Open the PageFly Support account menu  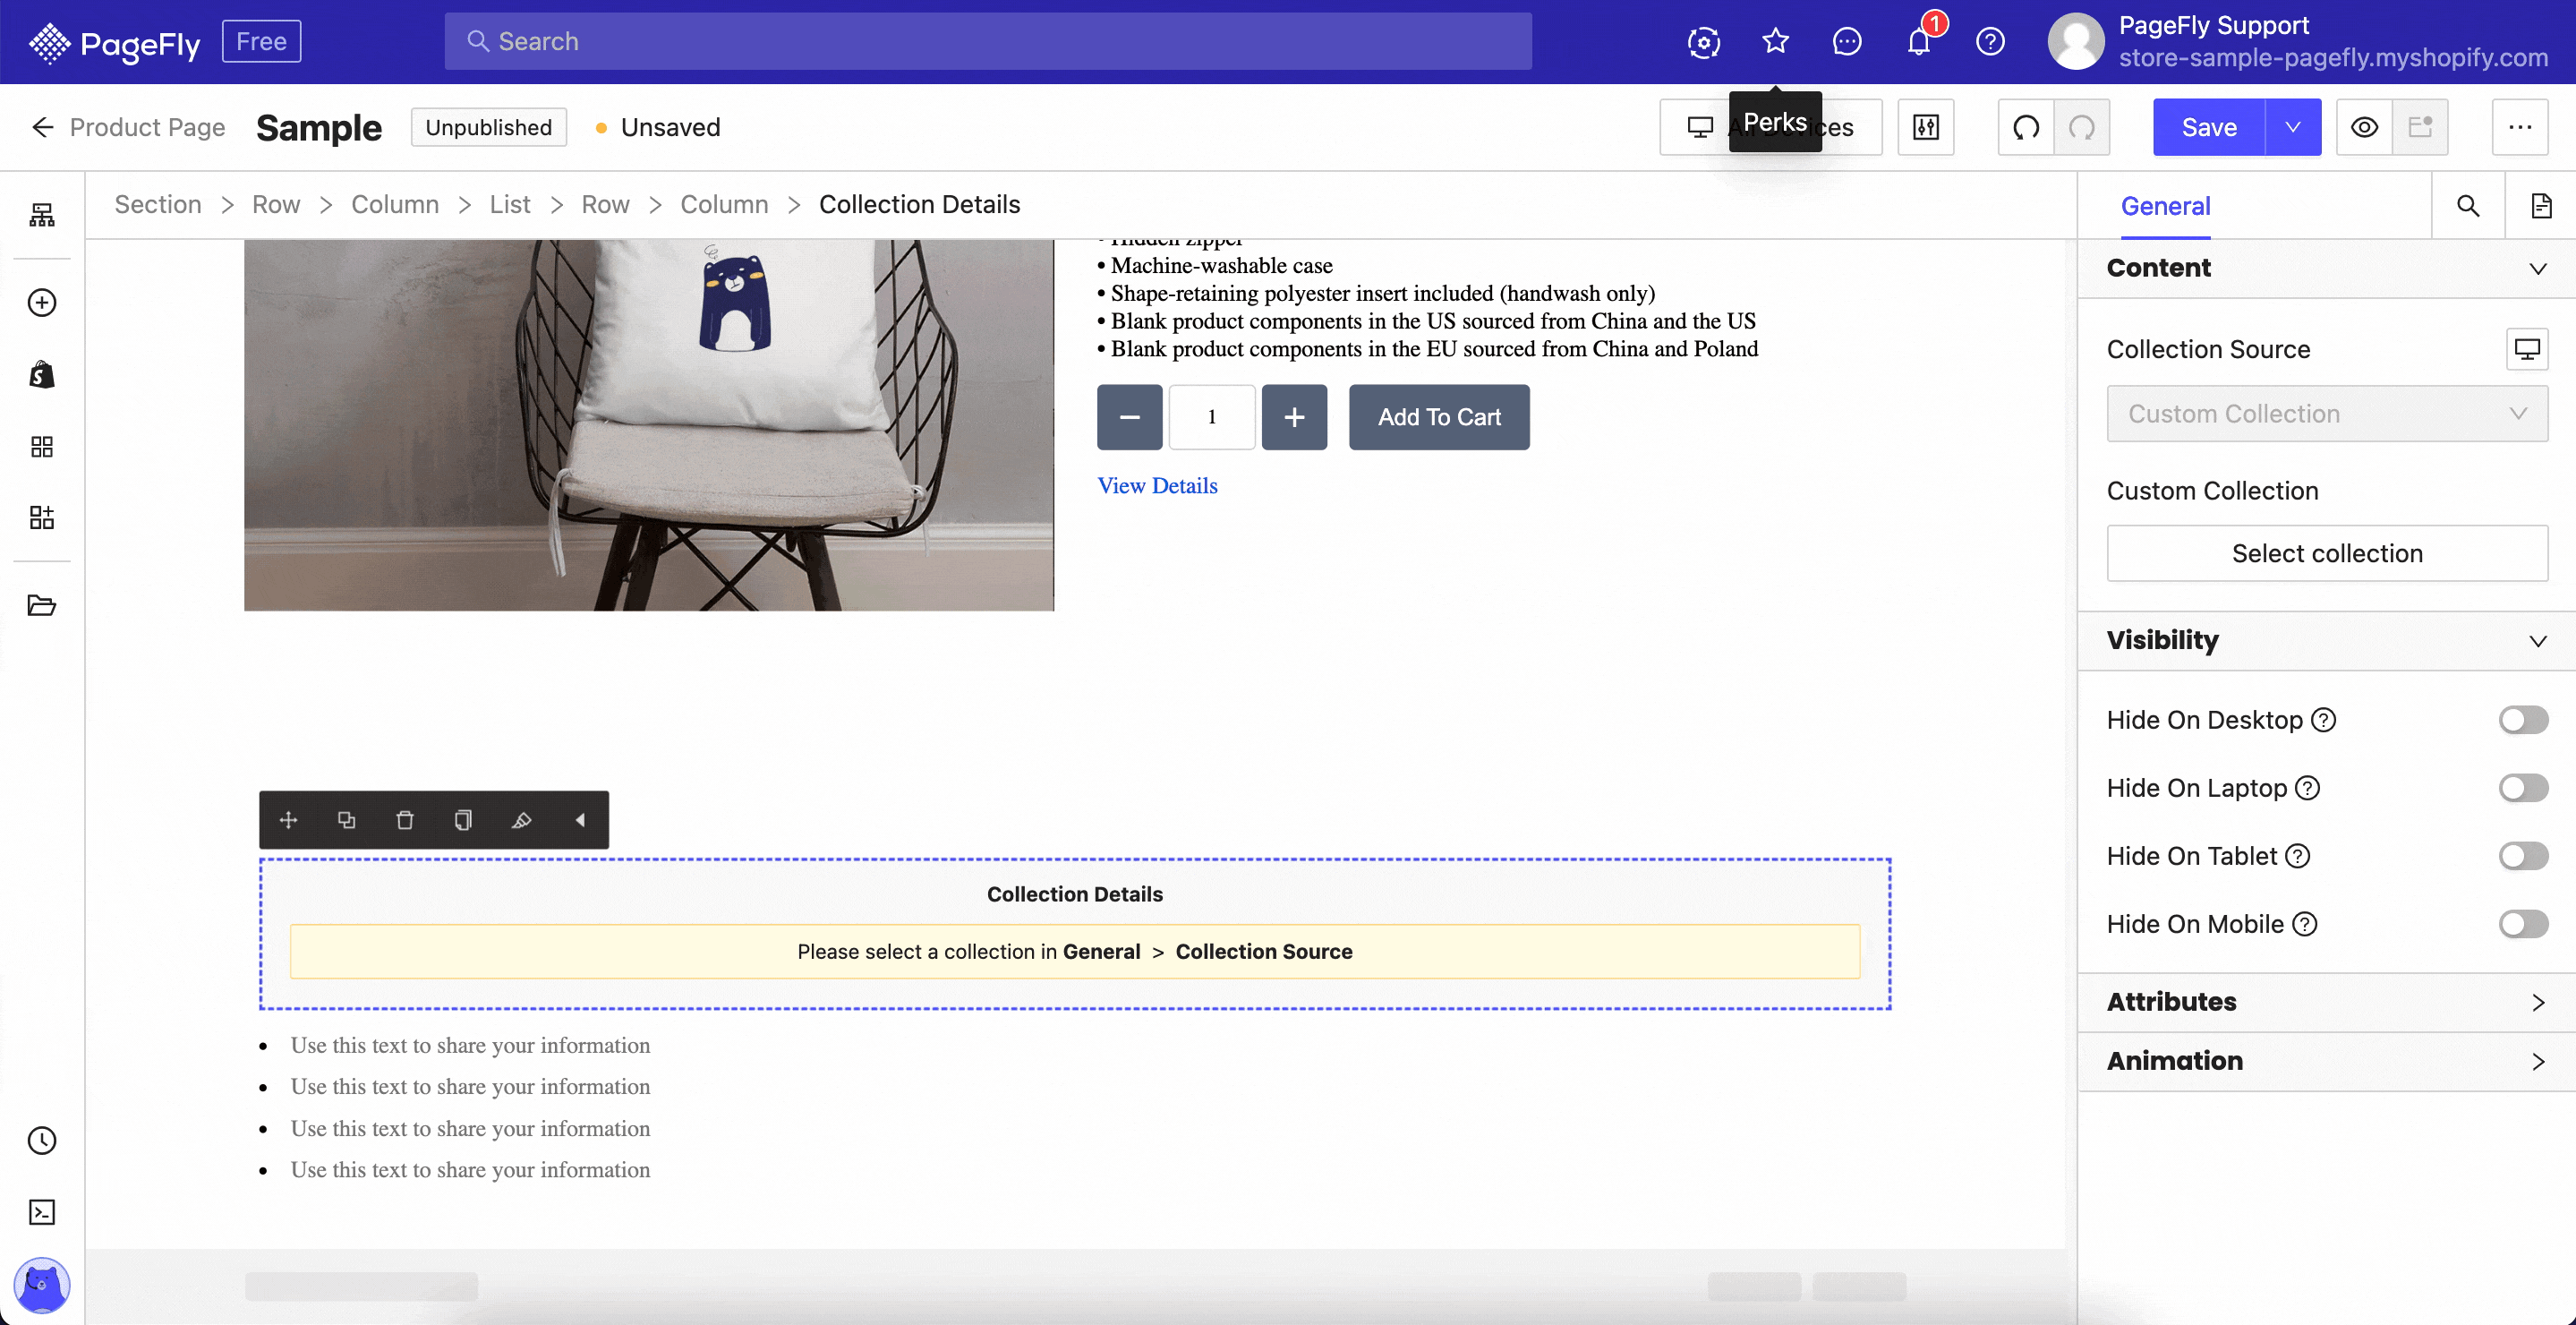coord(2296,41)
